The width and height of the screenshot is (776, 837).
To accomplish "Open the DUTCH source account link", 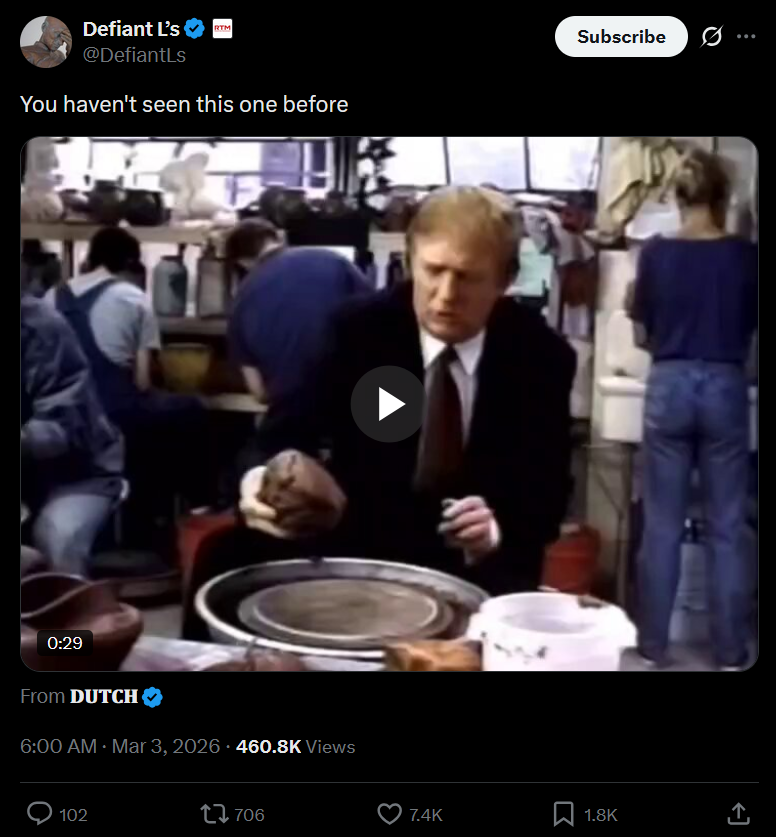I will [104, 697].
